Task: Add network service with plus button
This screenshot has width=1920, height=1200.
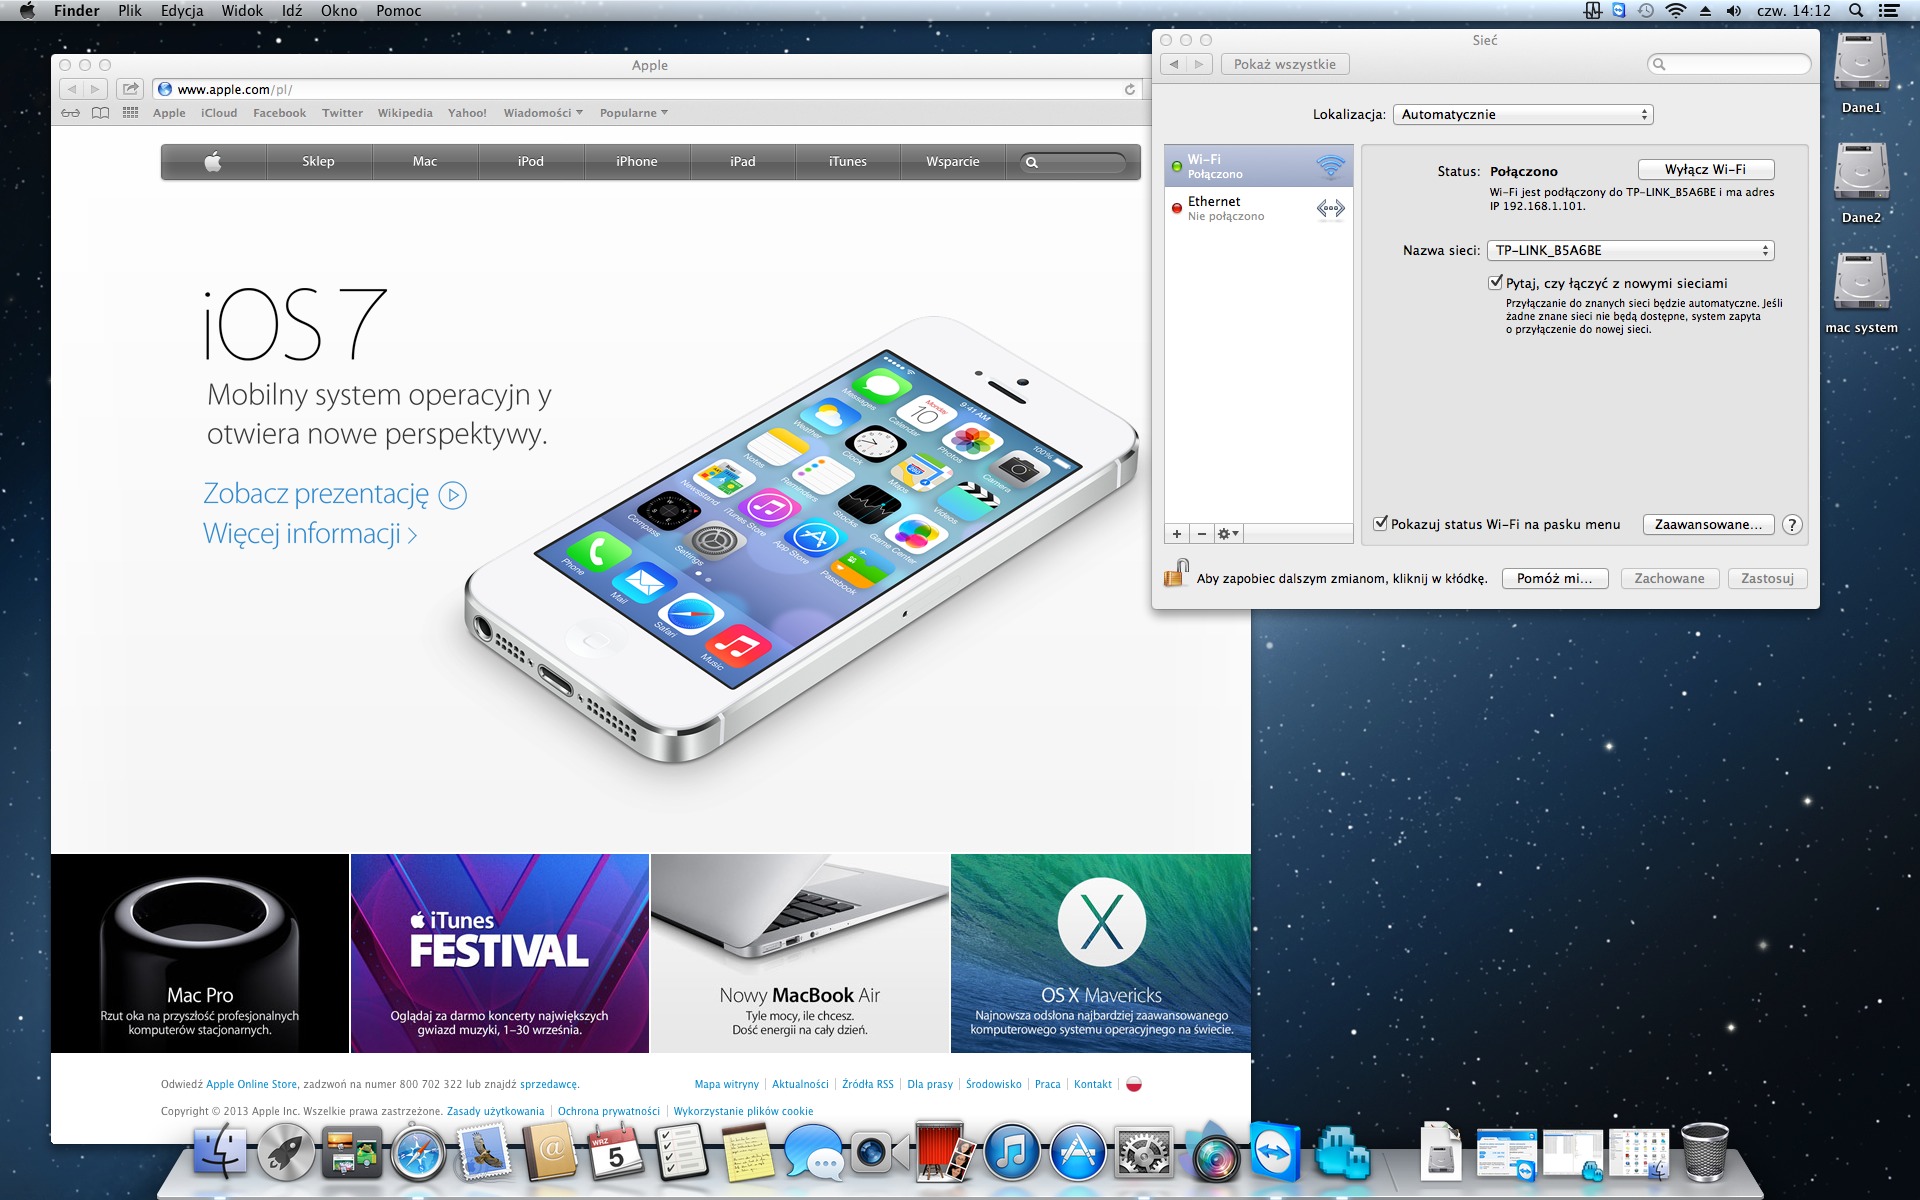Action: (1177, 534)
